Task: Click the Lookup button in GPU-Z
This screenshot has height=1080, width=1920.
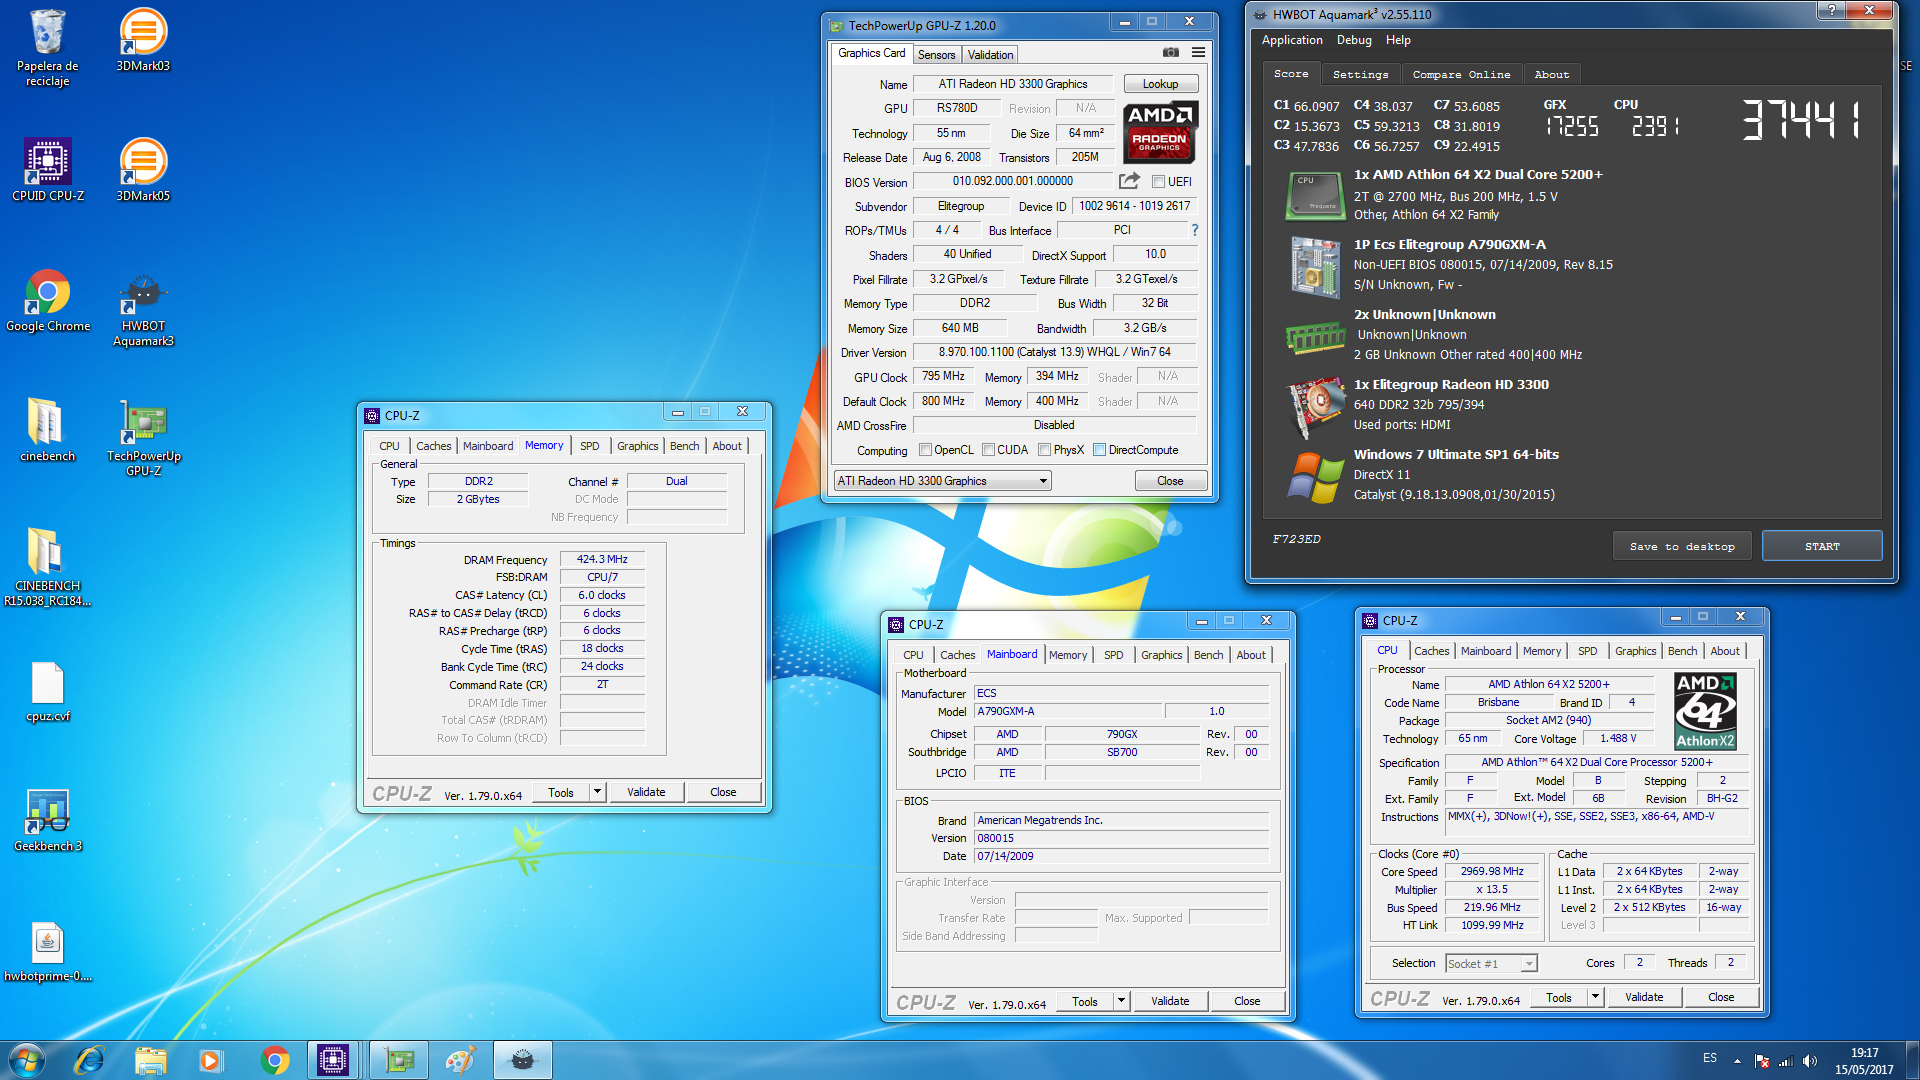Action: 1160,84
